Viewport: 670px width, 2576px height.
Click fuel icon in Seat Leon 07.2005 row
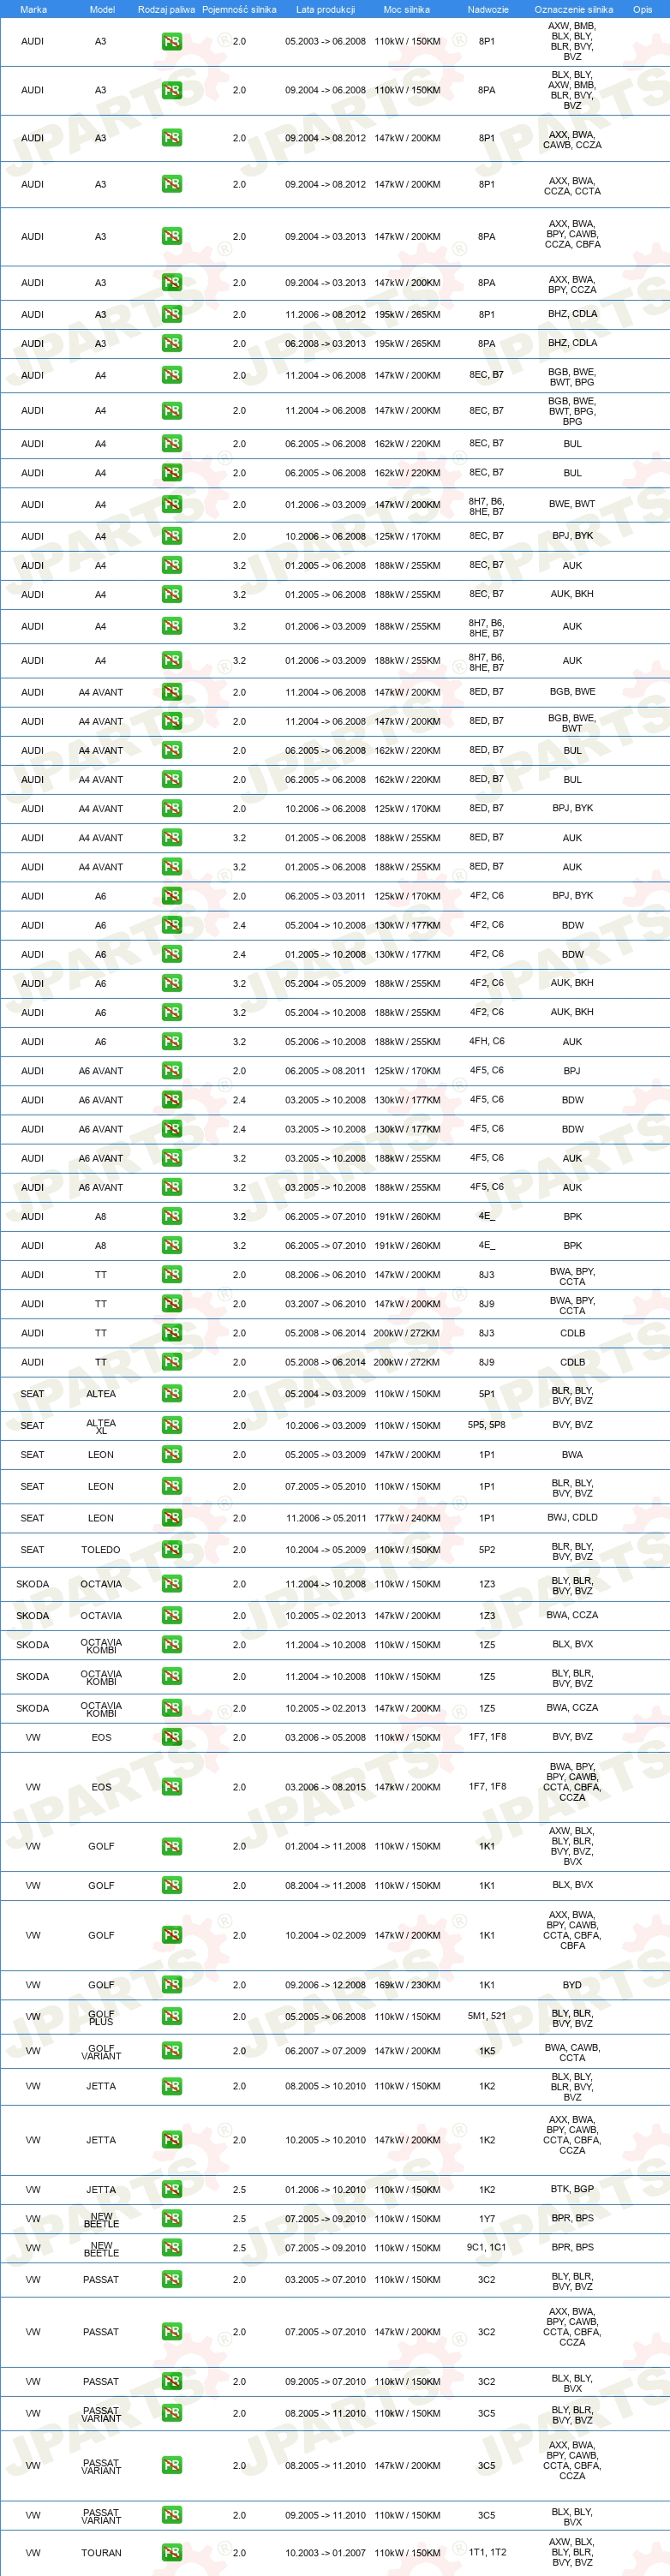click(x=172, y=1488)
